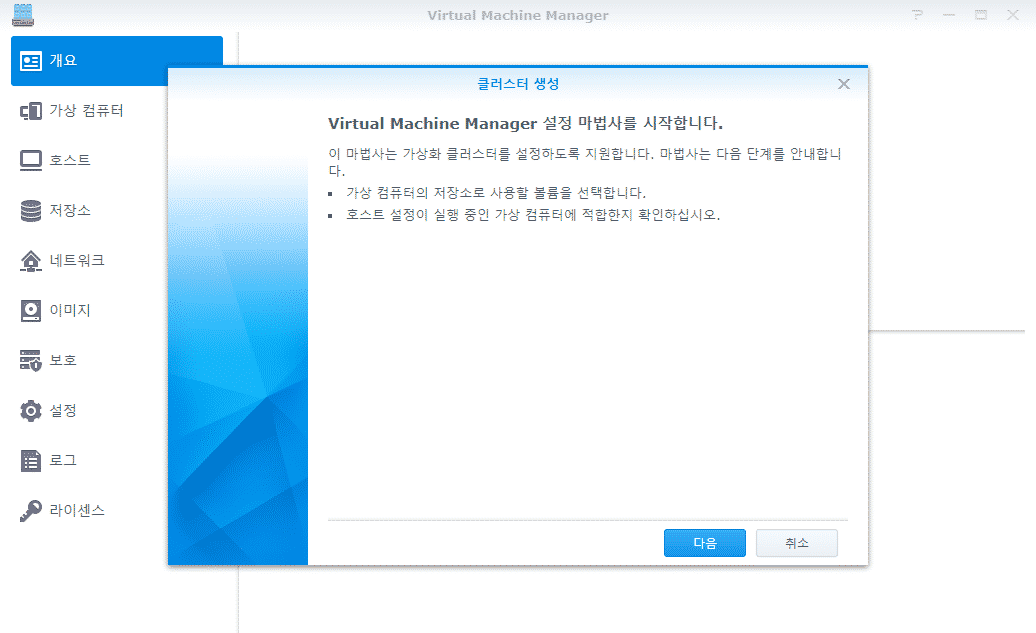Click the 가상 컴퓨터 virtual machine icon
This screenshot has width=1036, height=633.
30,111
